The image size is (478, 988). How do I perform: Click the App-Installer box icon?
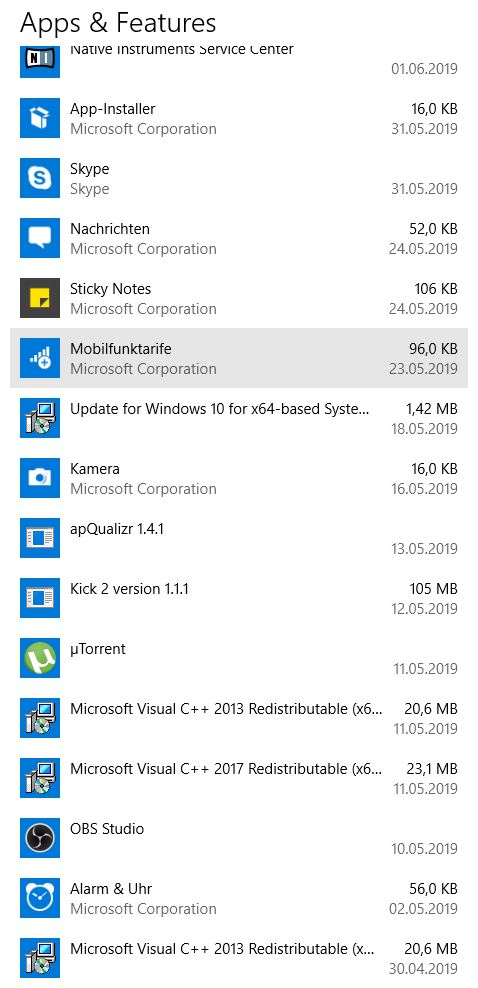40,118
